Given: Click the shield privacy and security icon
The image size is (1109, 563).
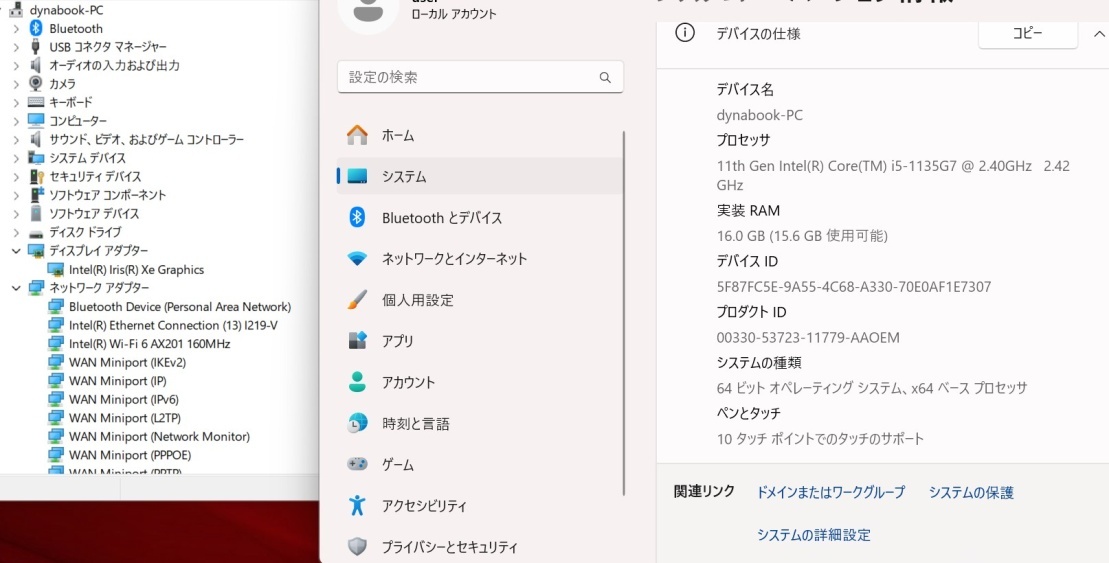Looking at the screenshot, I should [x=357, y=547].
